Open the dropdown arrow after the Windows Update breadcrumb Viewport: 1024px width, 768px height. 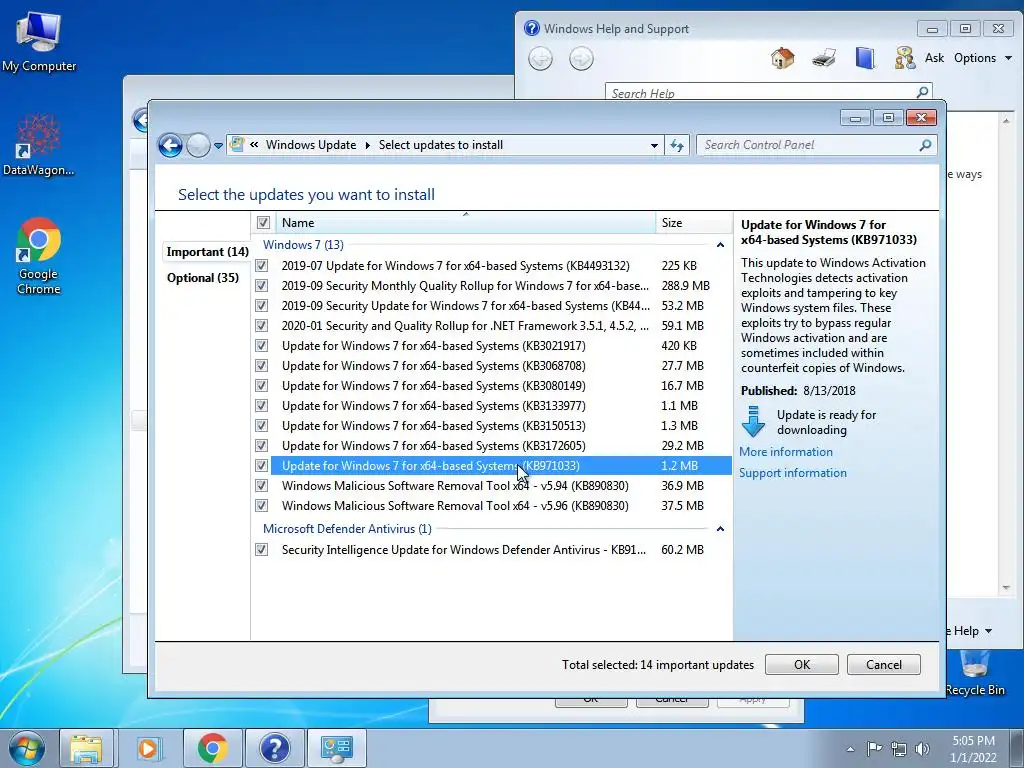(x=368, y=145)
